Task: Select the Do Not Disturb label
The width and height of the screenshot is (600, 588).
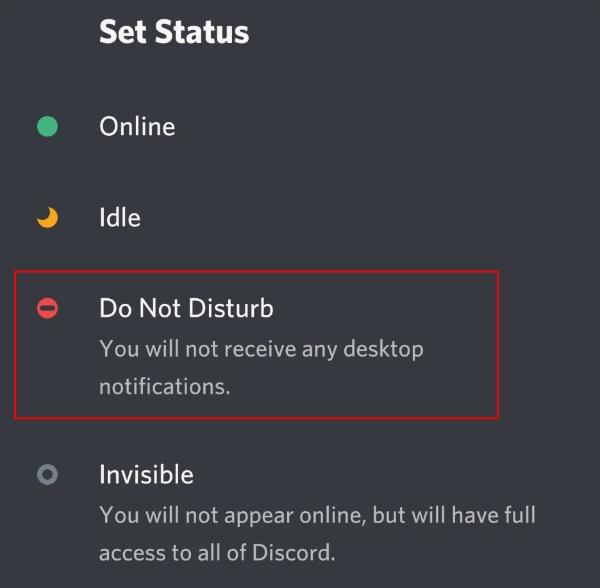Action: (x=186, y=309)
